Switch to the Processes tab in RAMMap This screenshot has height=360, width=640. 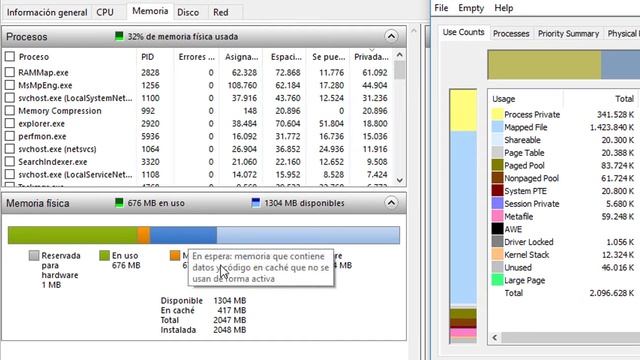[x=511, y=33]
